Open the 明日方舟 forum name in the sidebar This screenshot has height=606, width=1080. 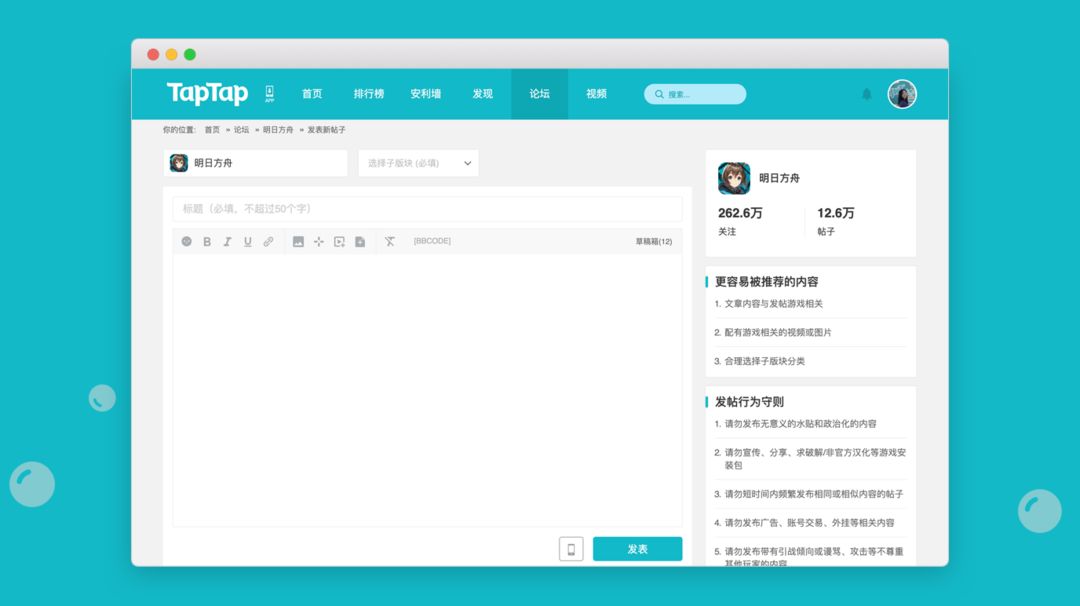[x=779, y=178]
